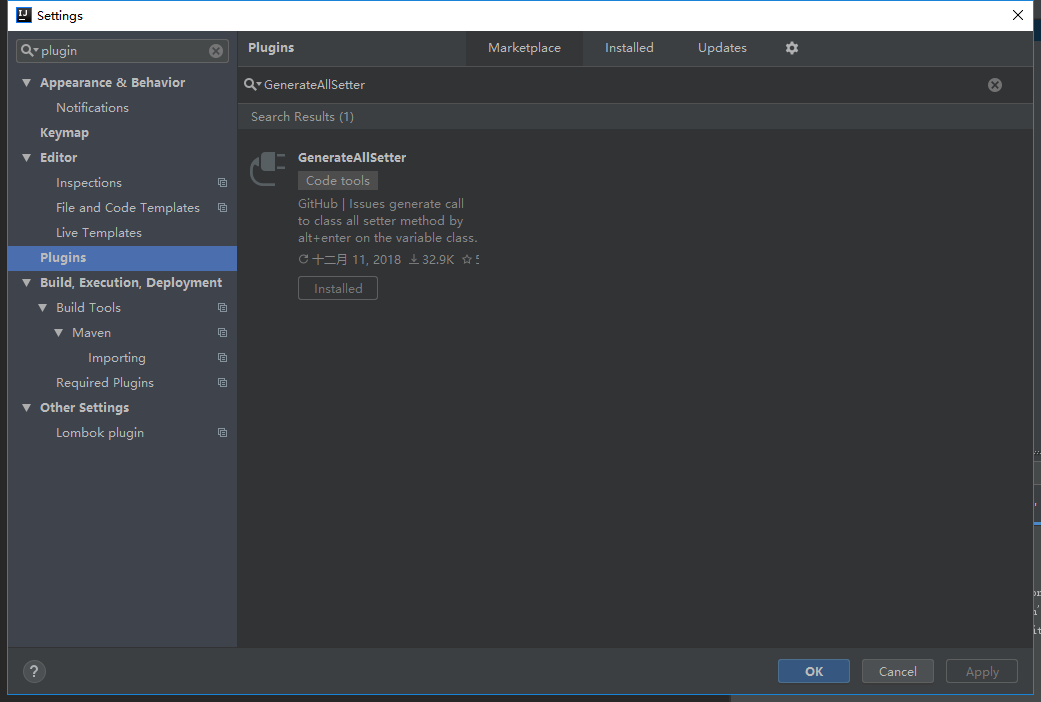Collapse the Other Settings section
This screenshot has width=1041, height=702.
coord(27,408)
